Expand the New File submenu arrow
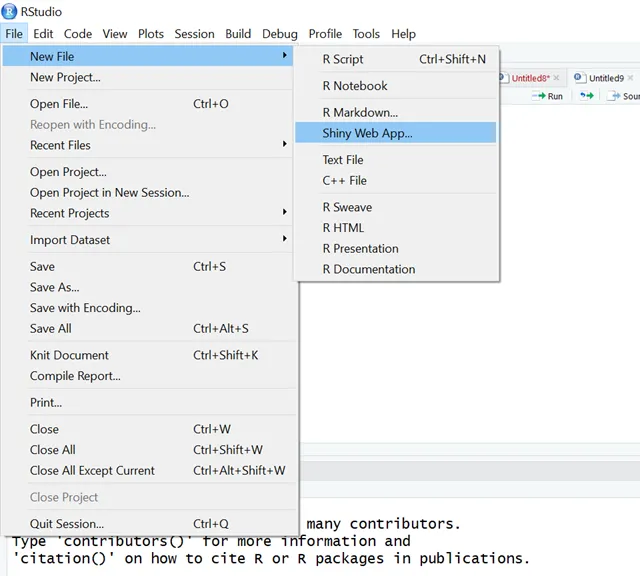This screenshot has height=576, width=640. pyautogui.click(x=284, y=55)
